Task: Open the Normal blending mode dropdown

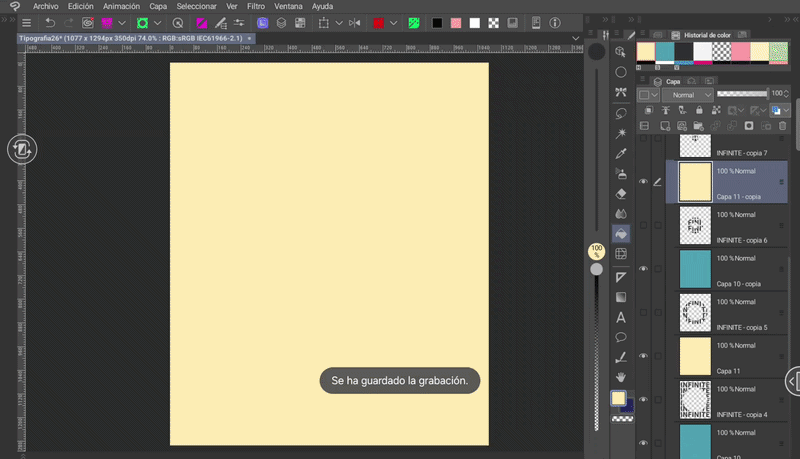Action: coord(686,95)
